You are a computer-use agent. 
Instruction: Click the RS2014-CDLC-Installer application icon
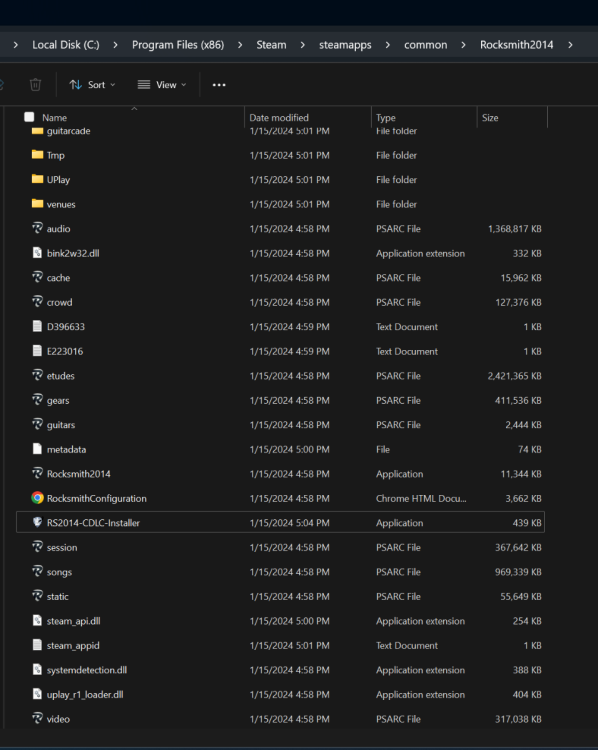pyautogui.click(x=37, y=522)
